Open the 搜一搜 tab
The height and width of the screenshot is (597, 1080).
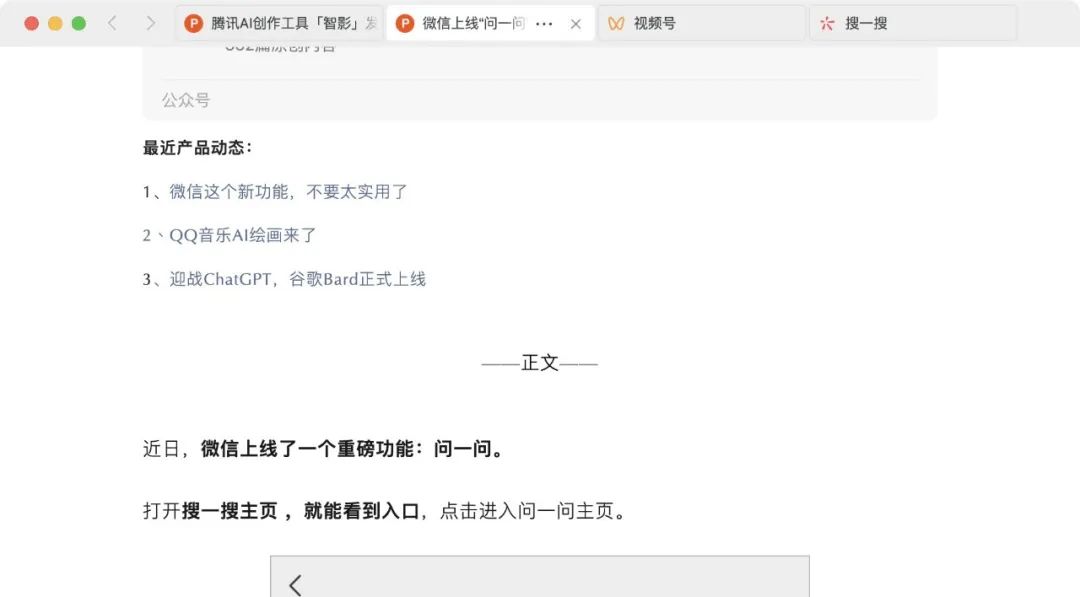point(913,23)
